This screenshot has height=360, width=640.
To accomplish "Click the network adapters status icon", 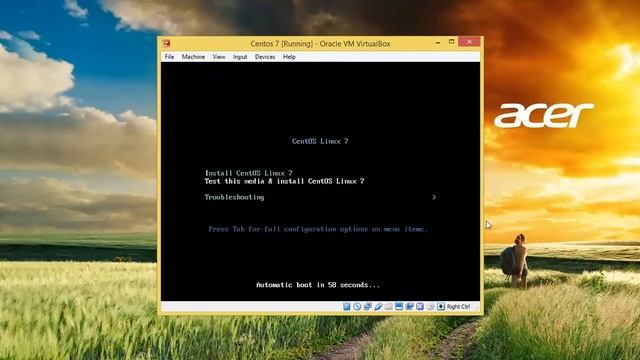I will tap(368, 306).
